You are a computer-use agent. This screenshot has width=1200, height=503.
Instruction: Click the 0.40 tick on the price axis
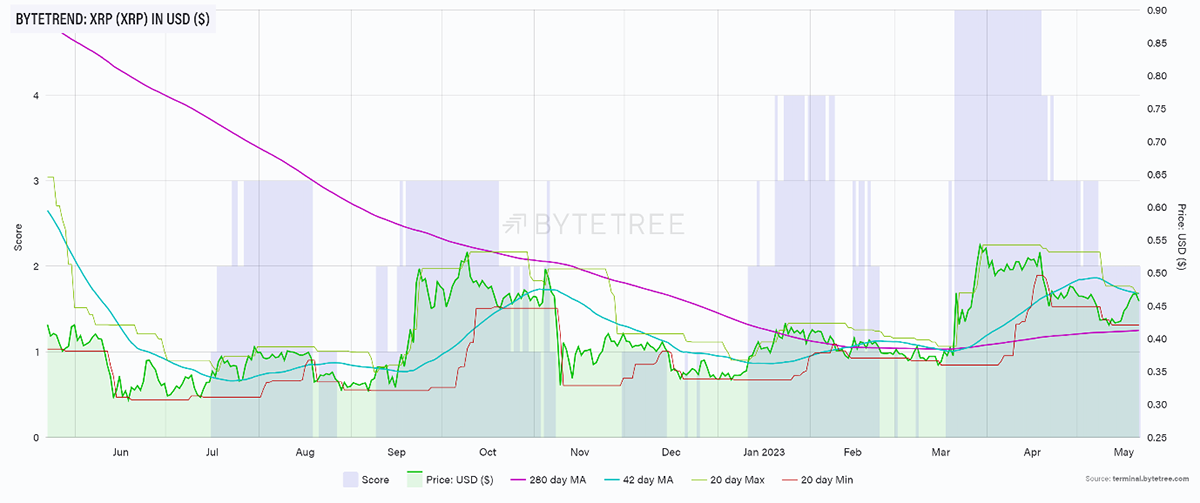[x=1155, y=340]
